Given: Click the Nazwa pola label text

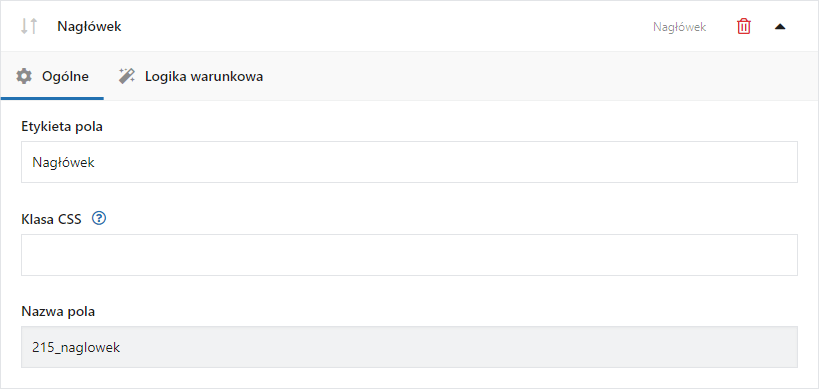Looking at the screenshot, I should coord(58,312).
